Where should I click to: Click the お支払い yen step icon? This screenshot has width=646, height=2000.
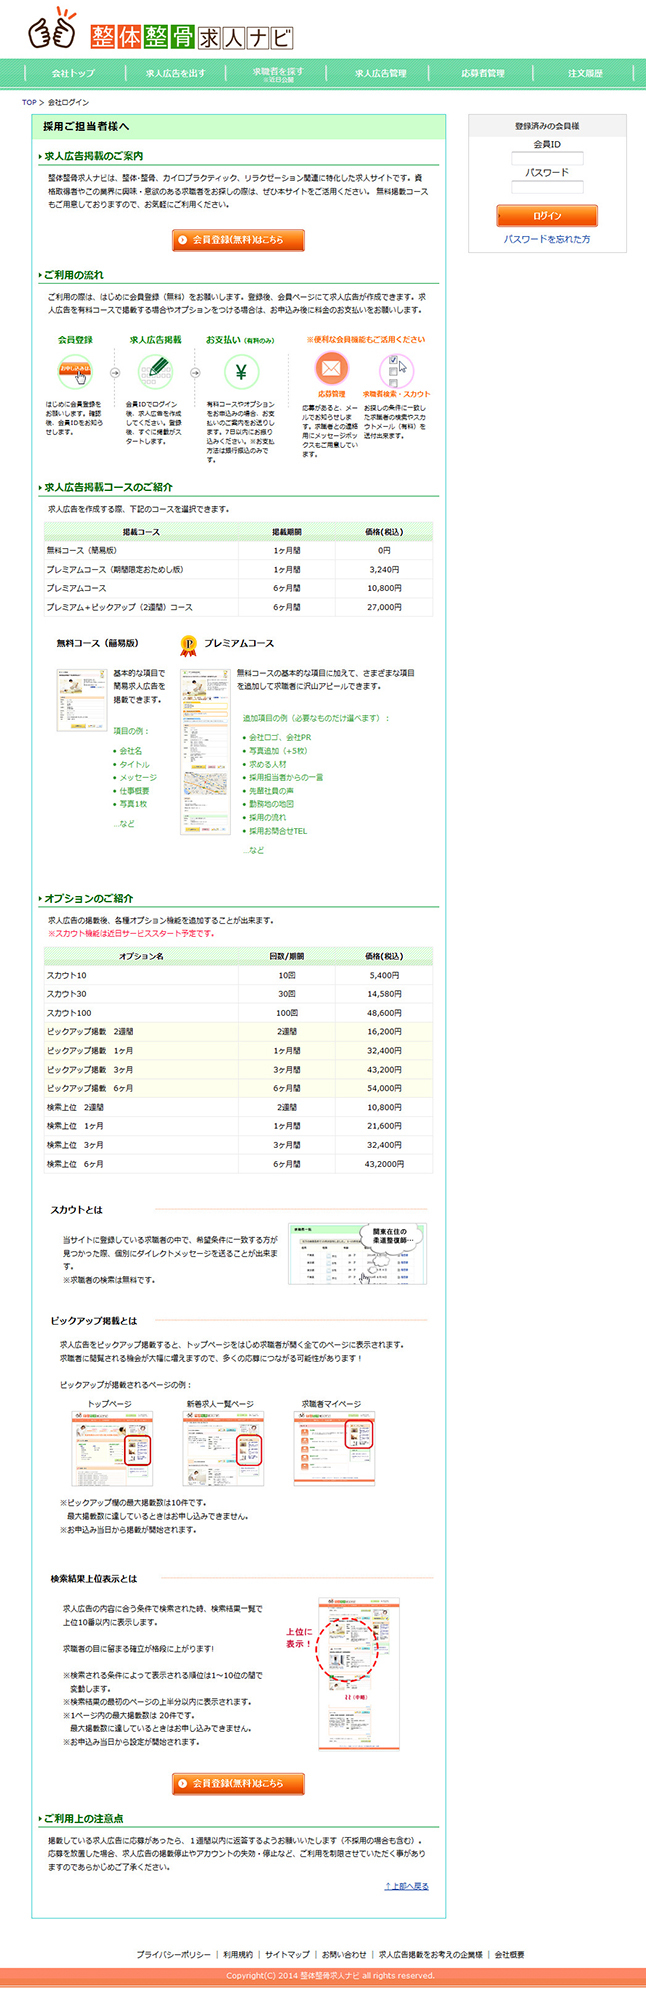click(240, 372)
